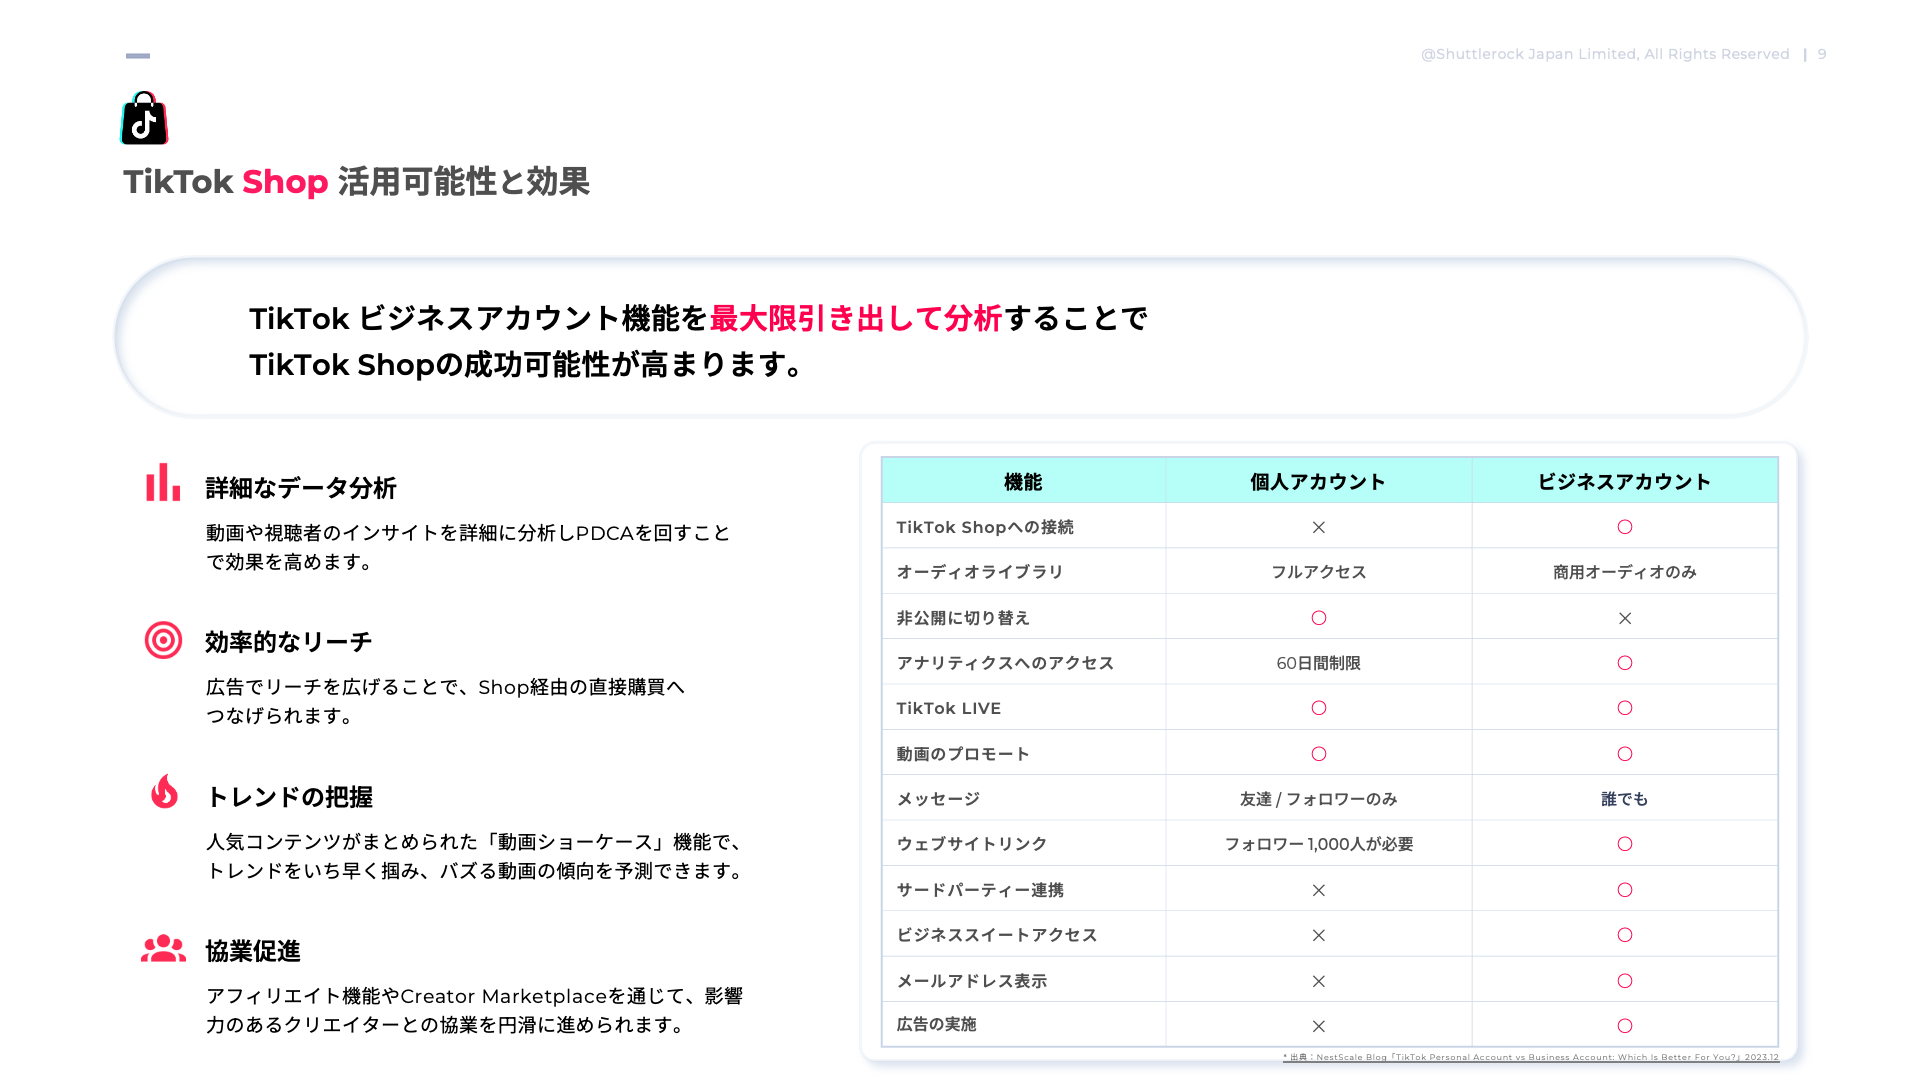1920x1080 pixels.
Task: Click the 動画や視聴者のインサイト description paragraph
Action: click(469, 547)
